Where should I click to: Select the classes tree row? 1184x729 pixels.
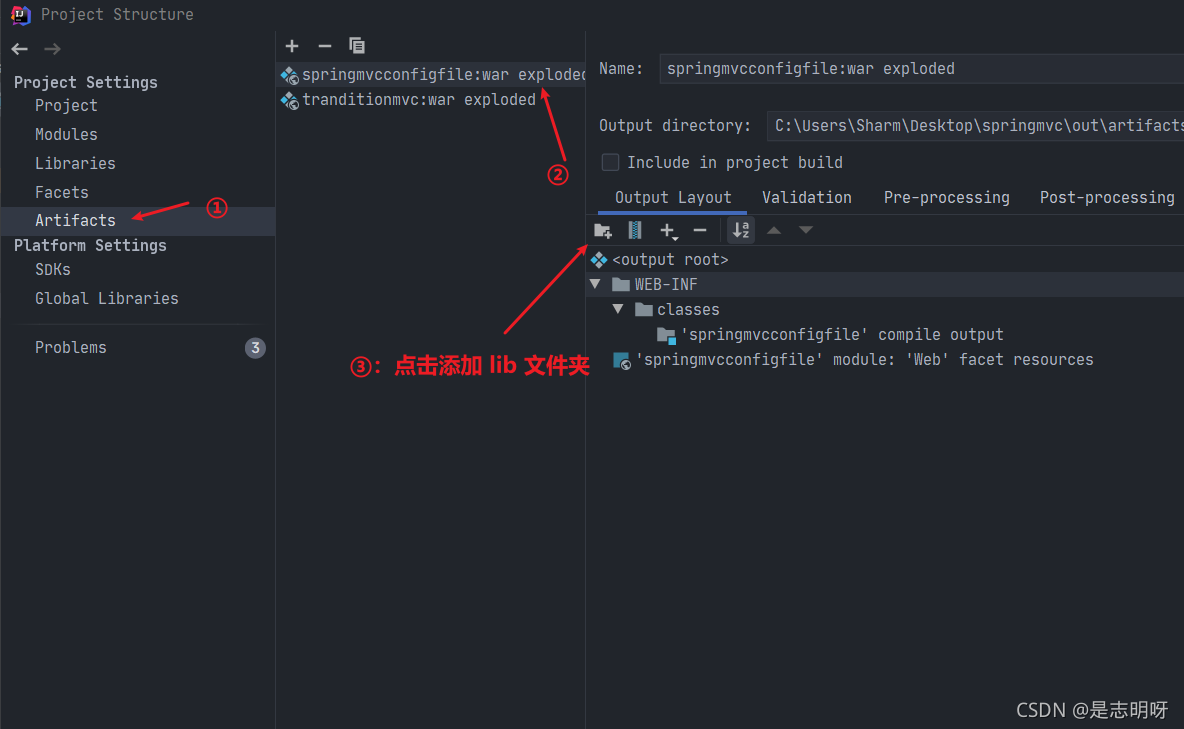click(885, 310)
